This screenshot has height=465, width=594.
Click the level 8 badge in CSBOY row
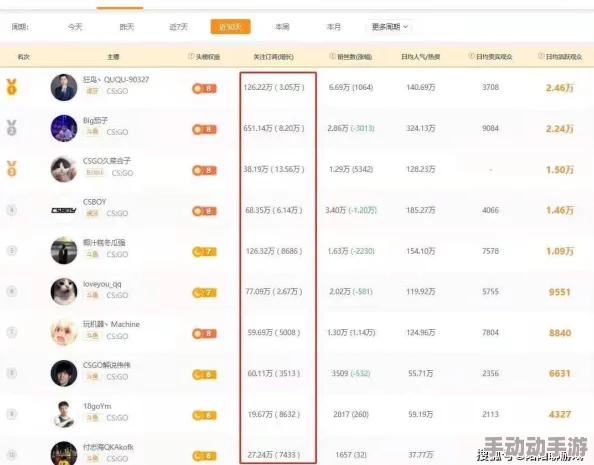pyautogui.click(x=204, y=211)
